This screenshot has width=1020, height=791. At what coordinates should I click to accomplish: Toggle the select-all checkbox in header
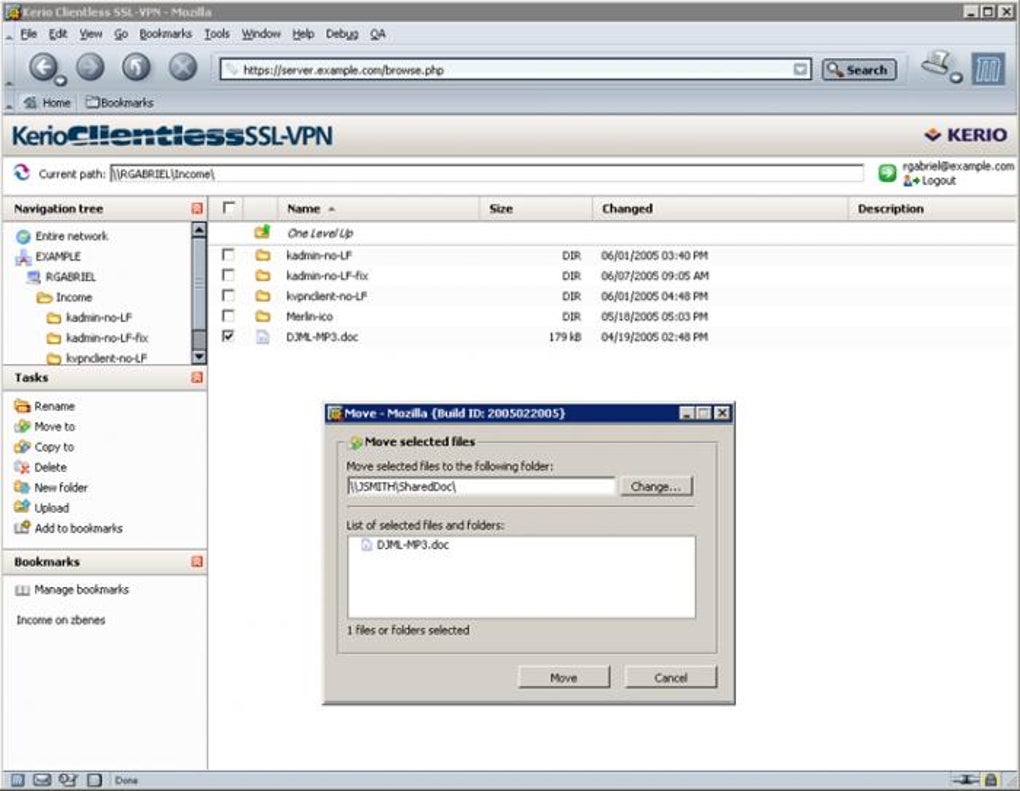228,208
